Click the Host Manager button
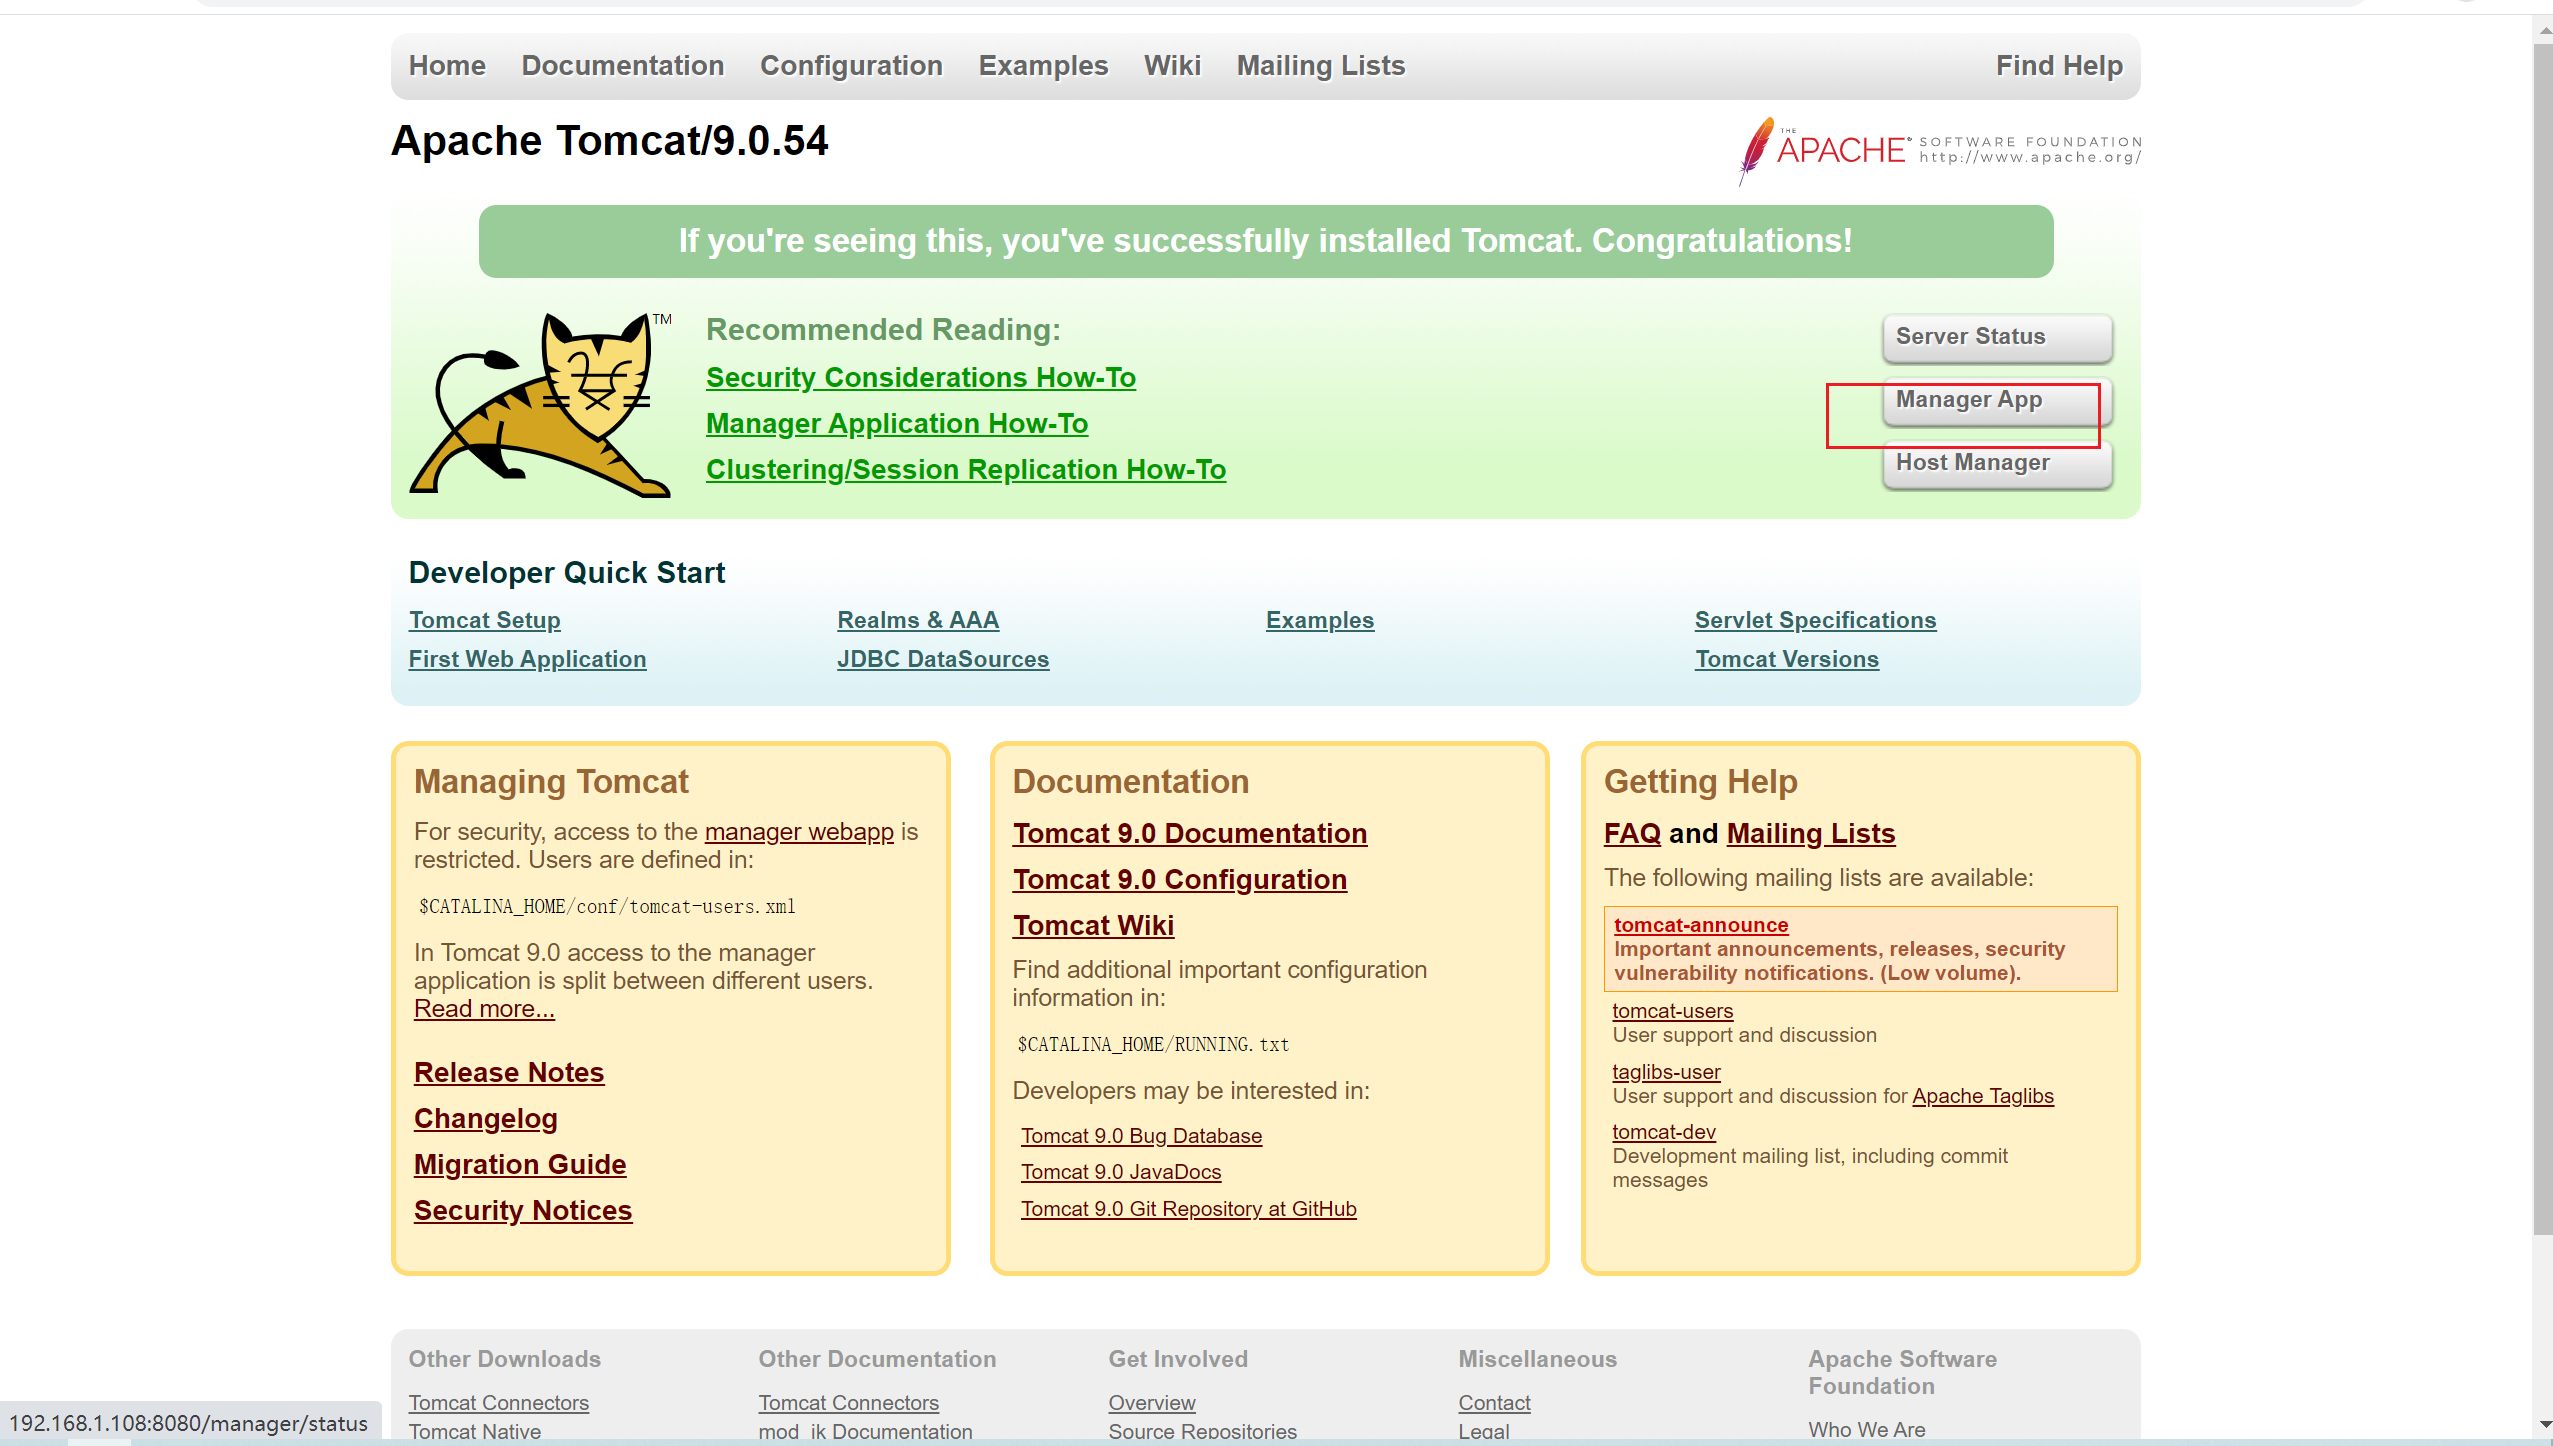 point(1996,464)
